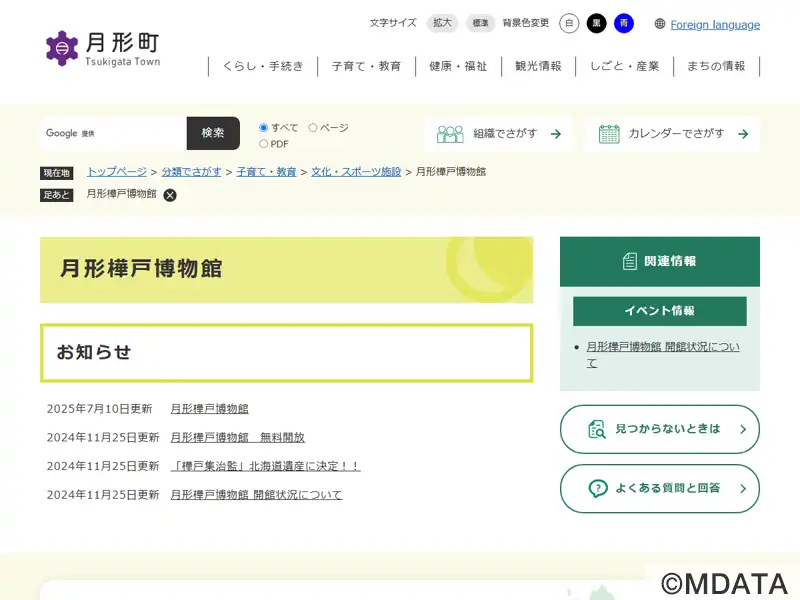This screenshot has height=600, width=800.
Task: Expand the 子育て・教育 navigation menu
Action: click(x=366, y=66)
